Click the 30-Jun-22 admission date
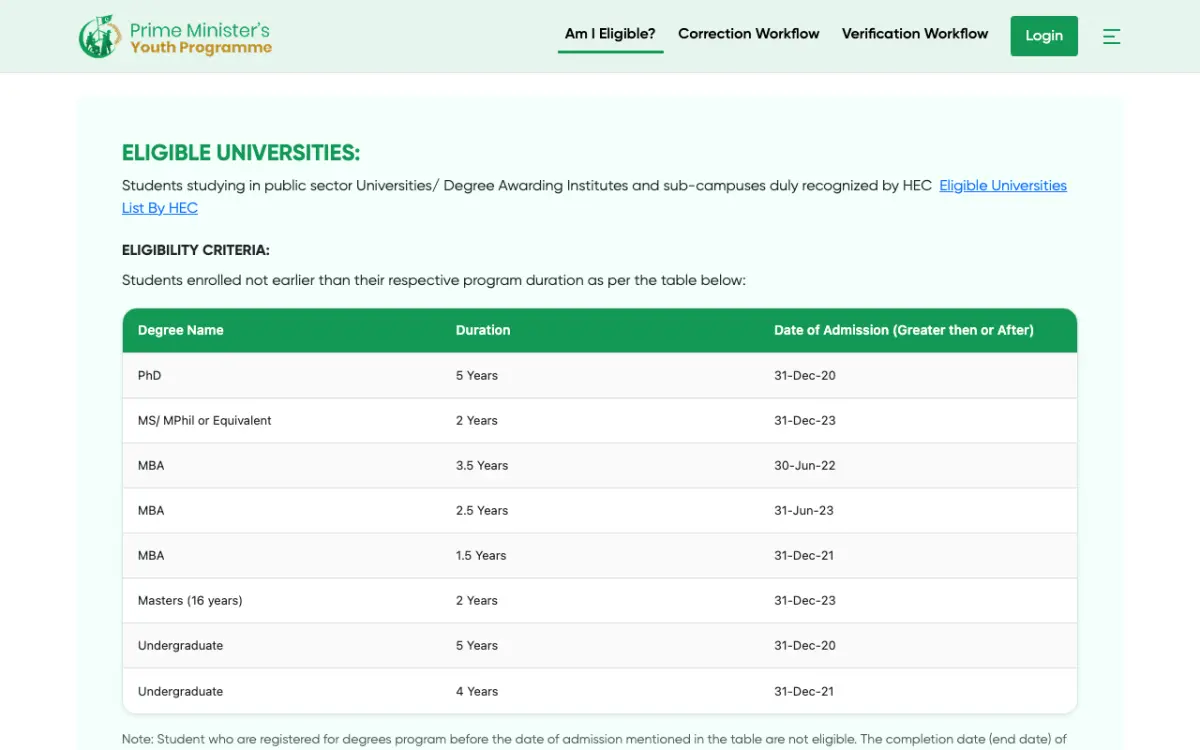This screenshot has width=1200, height=750. coord(805,465)
